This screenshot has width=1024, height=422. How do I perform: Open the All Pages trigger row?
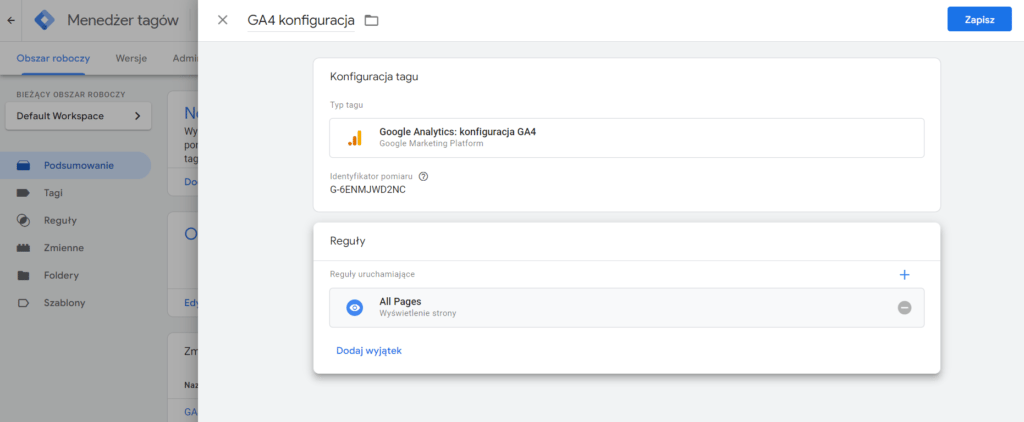627,308
